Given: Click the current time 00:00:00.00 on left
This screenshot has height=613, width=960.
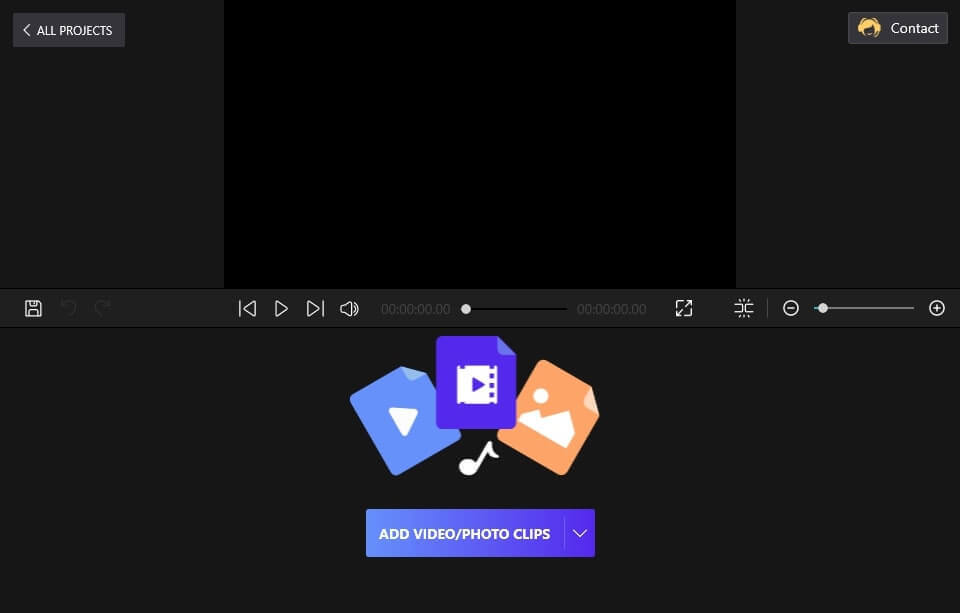Looking at the screenshot, I should pos(416,309).
